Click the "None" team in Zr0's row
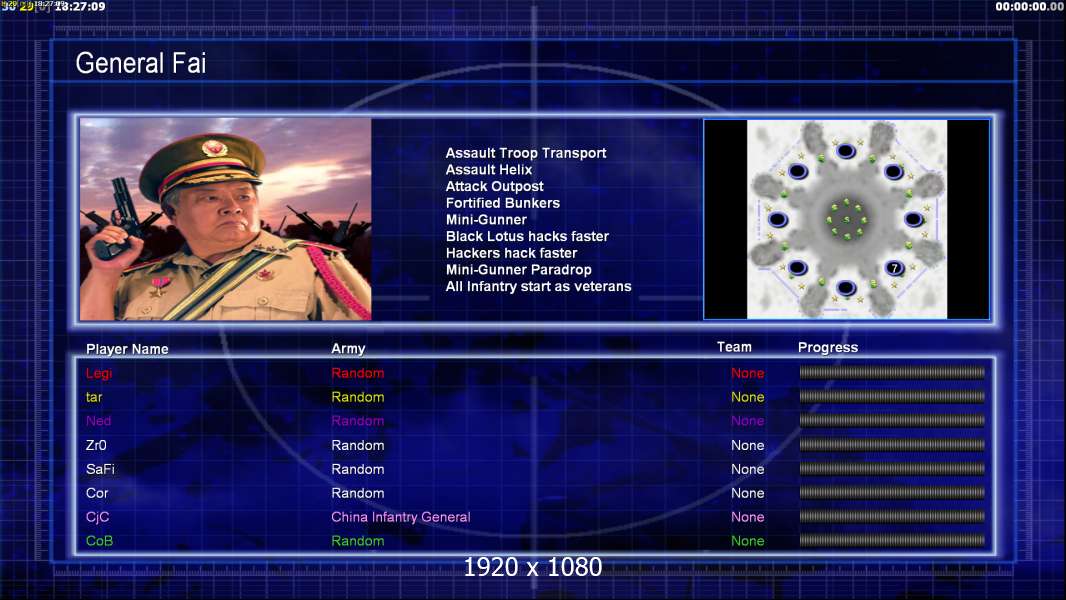 (747, 445)
